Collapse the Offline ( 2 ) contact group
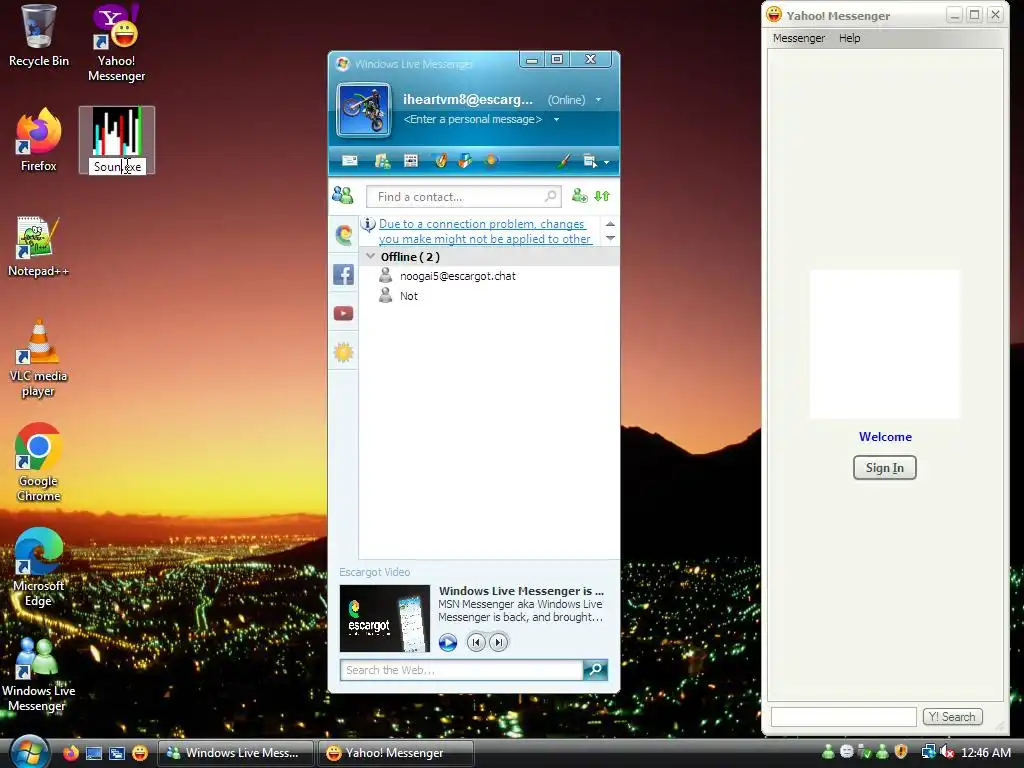Screen dimensions: 1024x768 [371, 257]
